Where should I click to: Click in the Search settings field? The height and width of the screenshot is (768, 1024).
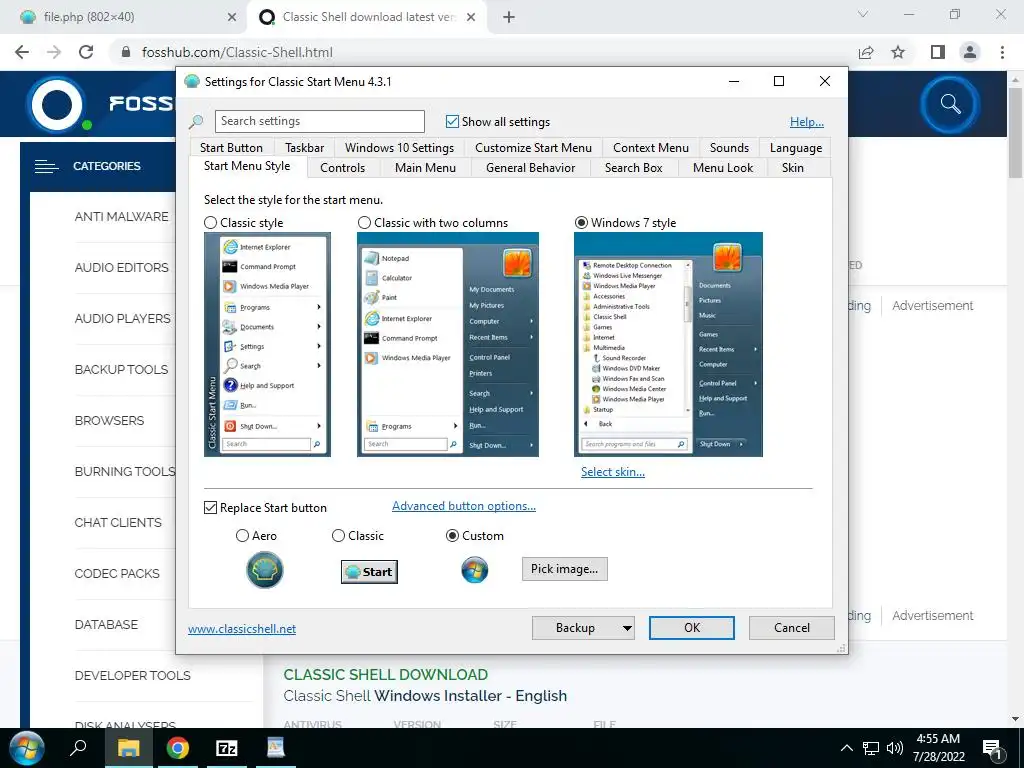[x=319, y=121]
